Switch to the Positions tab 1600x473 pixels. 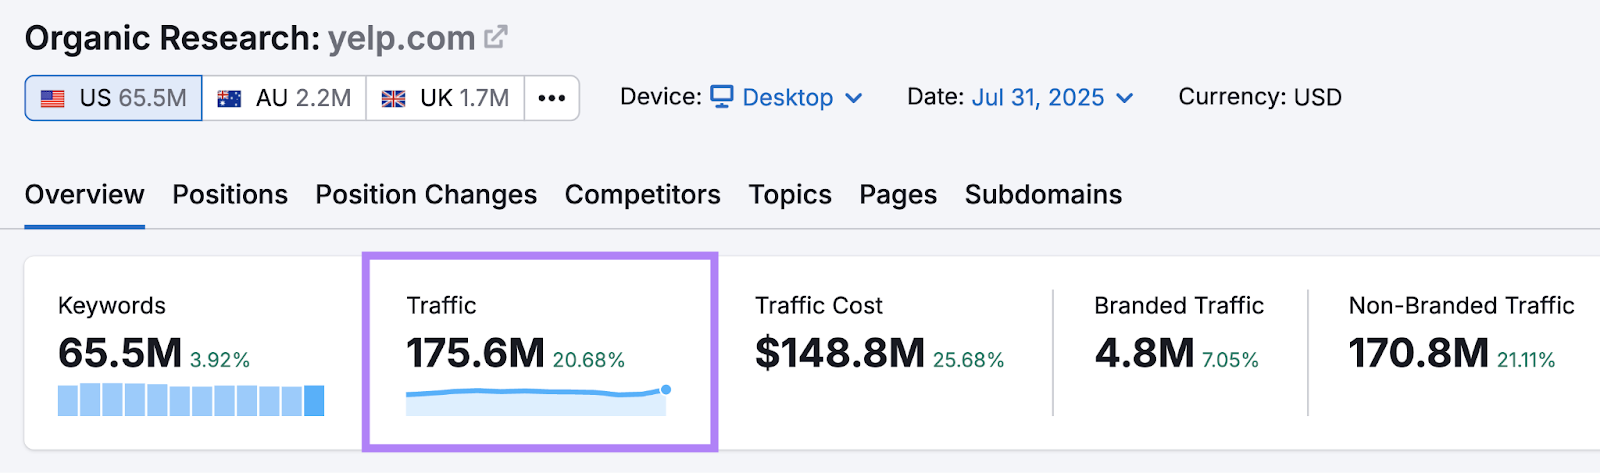[230, 194]
